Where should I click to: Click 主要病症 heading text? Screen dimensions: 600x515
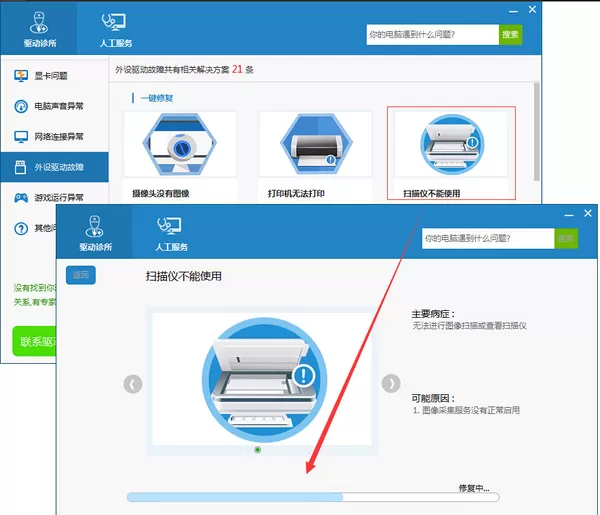click(x=433, y=314)
